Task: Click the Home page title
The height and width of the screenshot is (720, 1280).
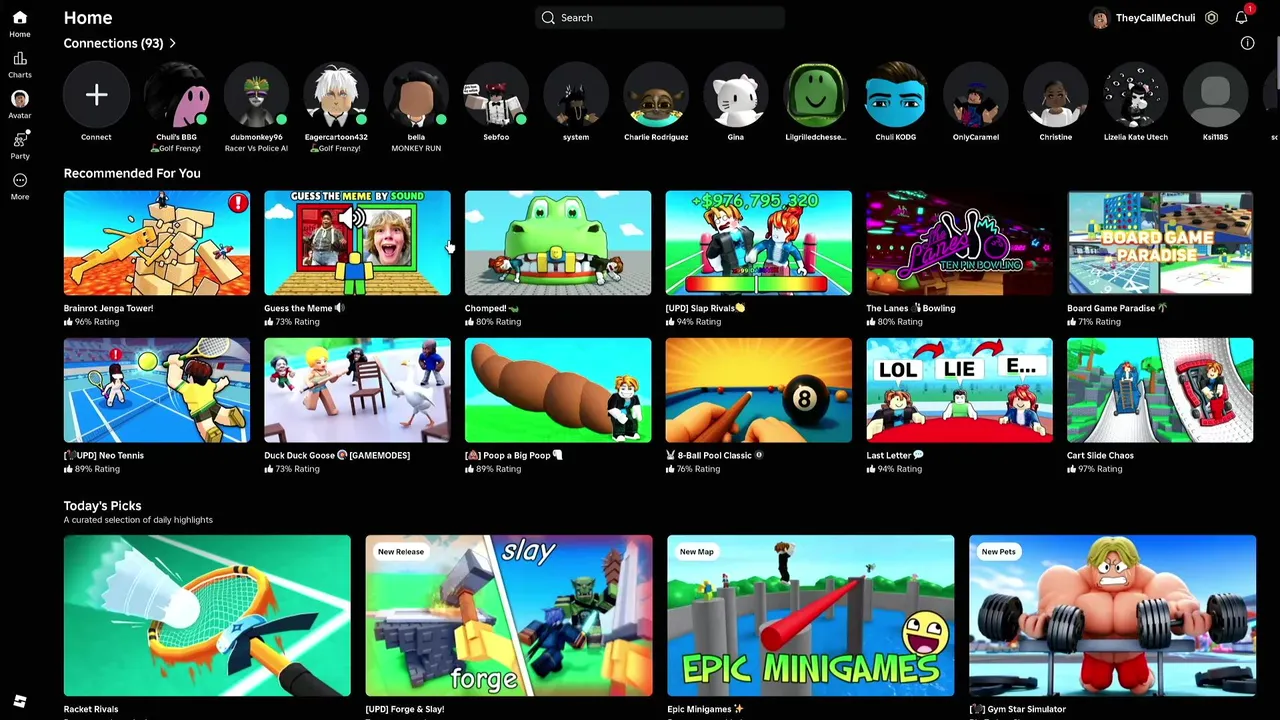Action: [x=88, y=18]
